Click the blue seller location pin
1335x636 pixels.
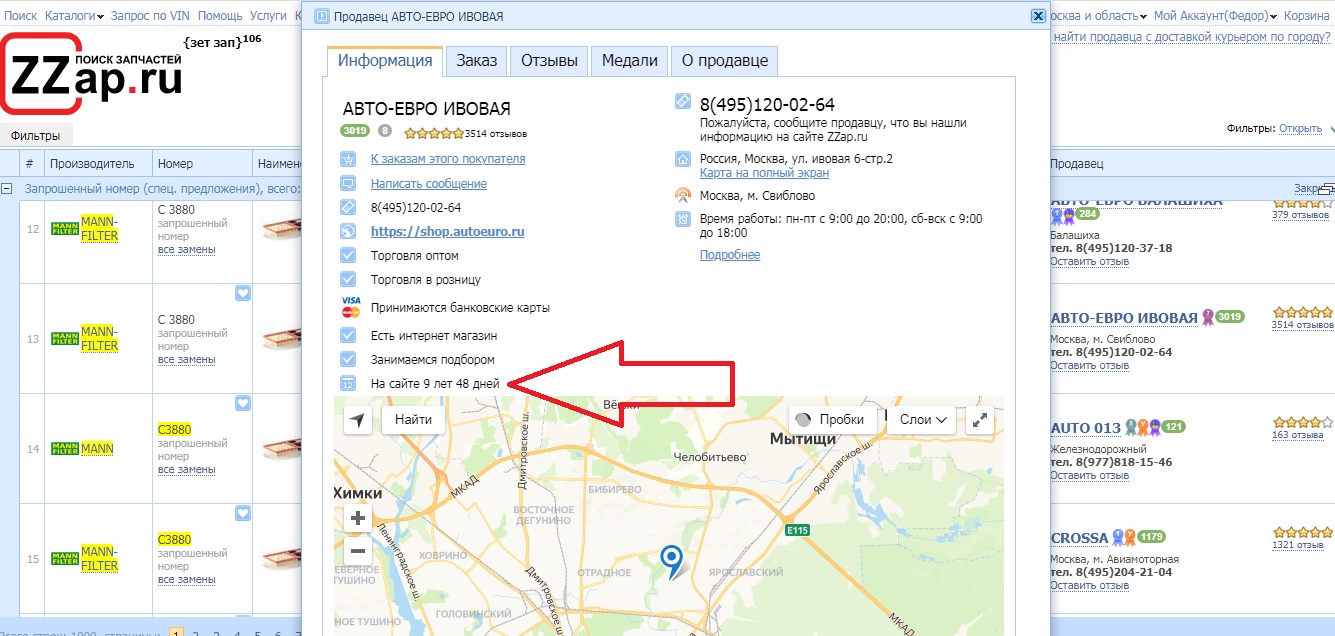(674, 559)
